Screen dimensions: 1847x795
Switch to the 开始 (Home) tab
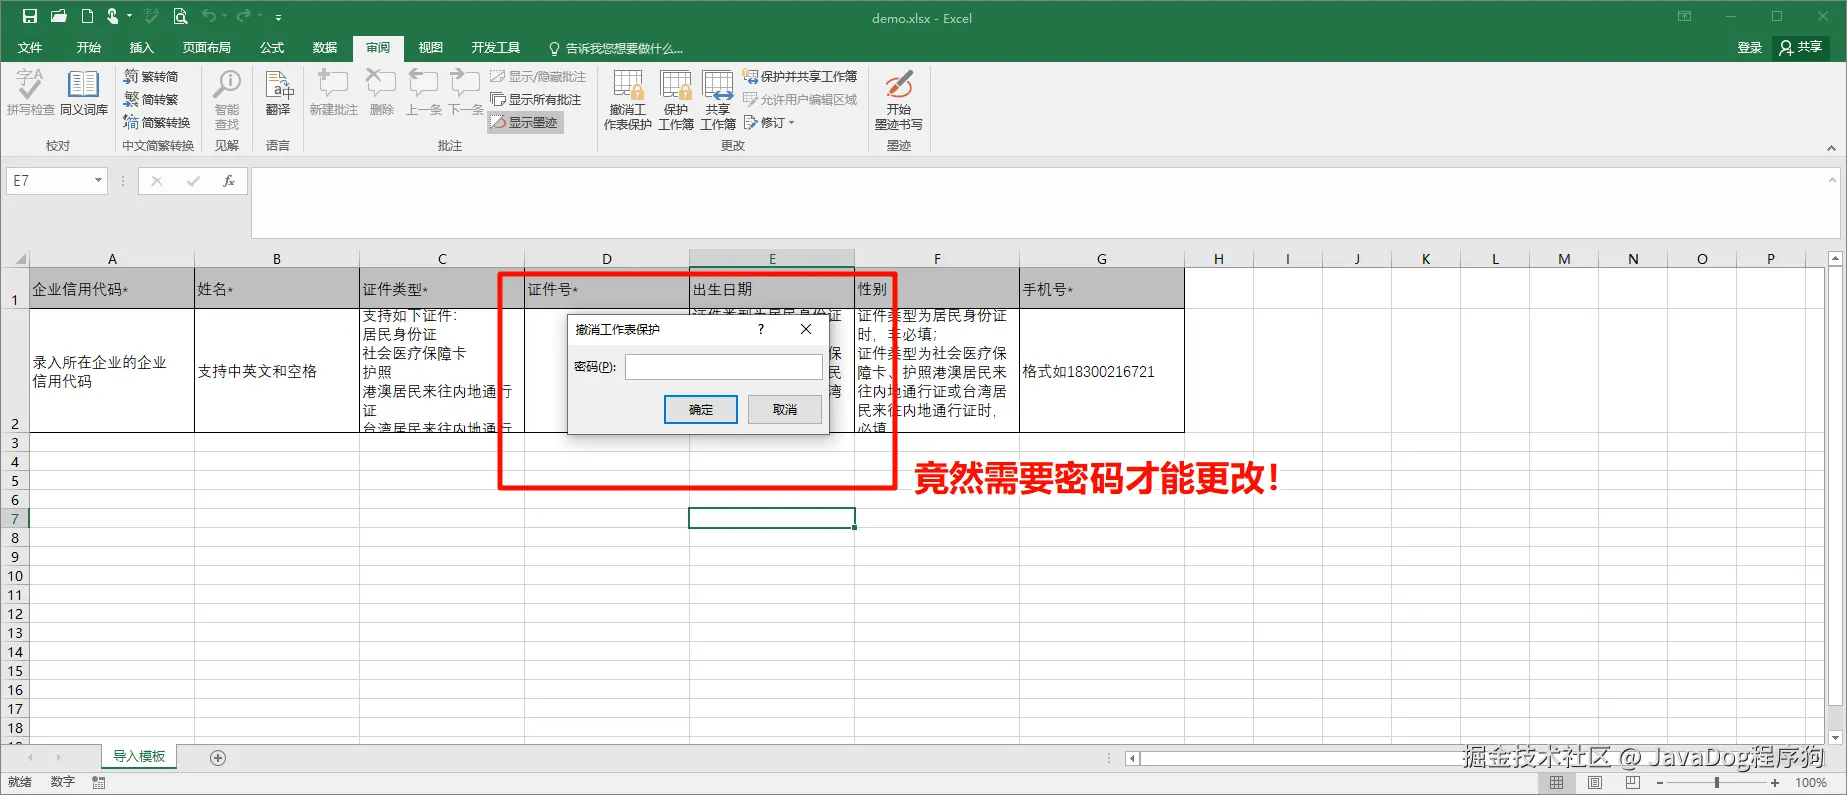(89, 48)
